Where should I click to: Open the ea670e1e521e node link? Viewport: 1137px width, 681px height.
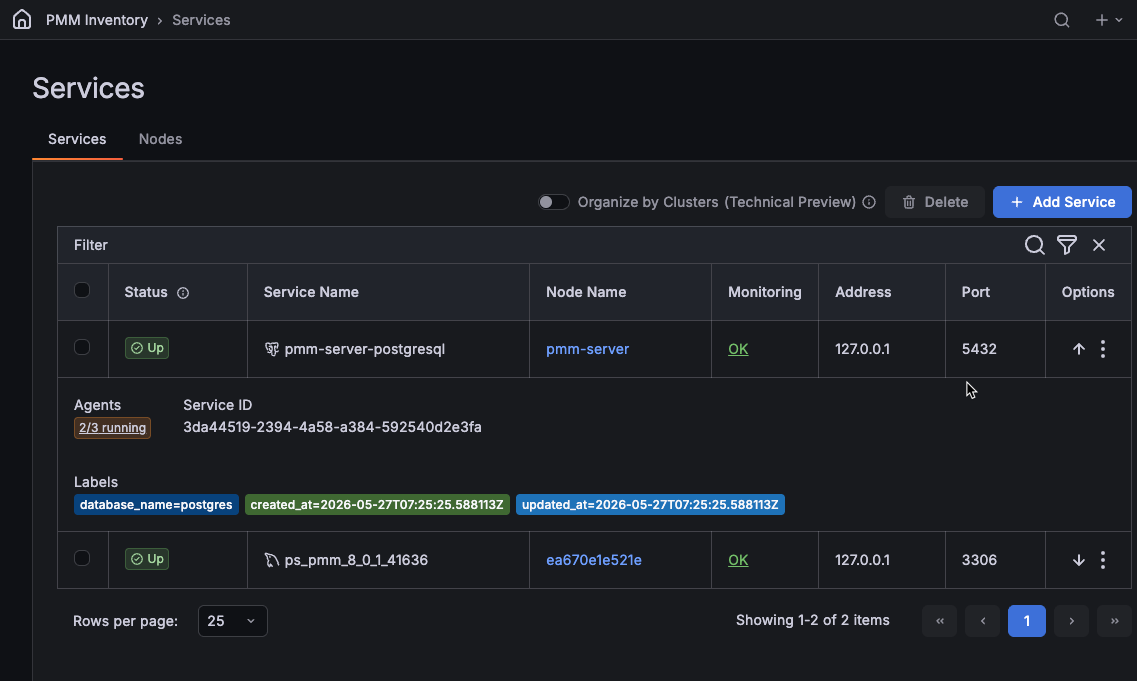coord(594,561)
